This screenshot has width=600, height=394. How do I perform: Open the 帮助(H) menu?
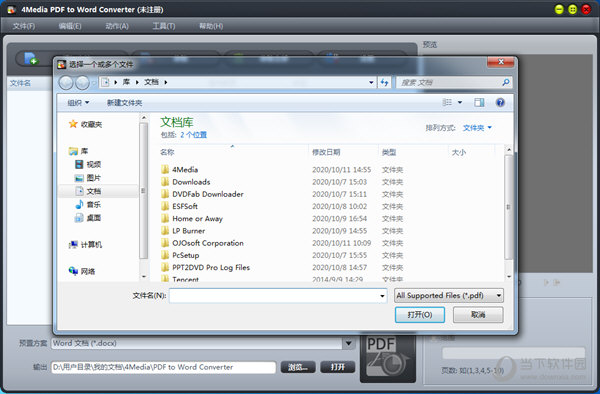[x=211, y=26]
